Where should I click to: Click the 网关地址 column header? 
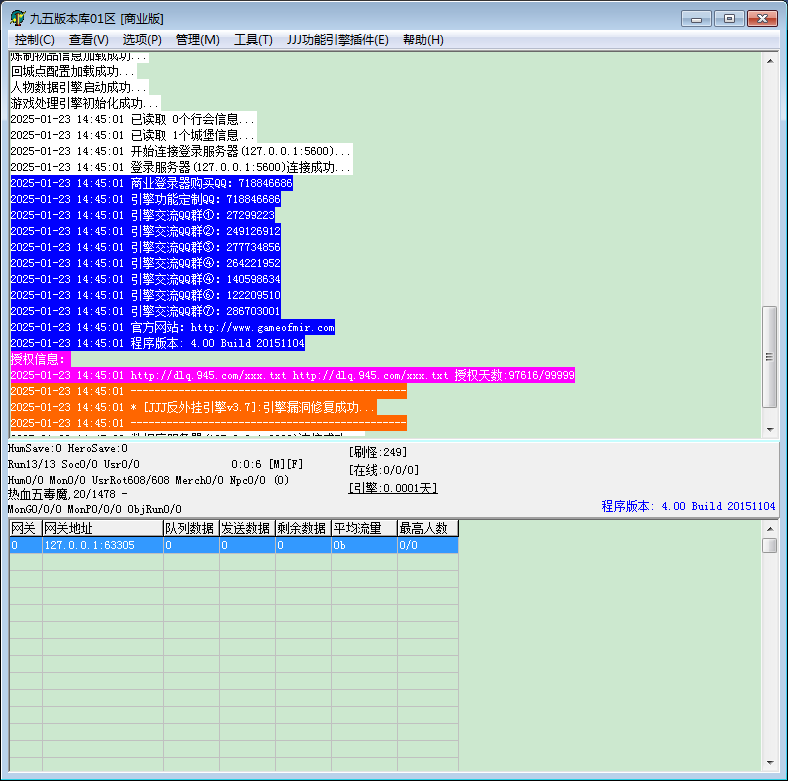tap(103, 528)
